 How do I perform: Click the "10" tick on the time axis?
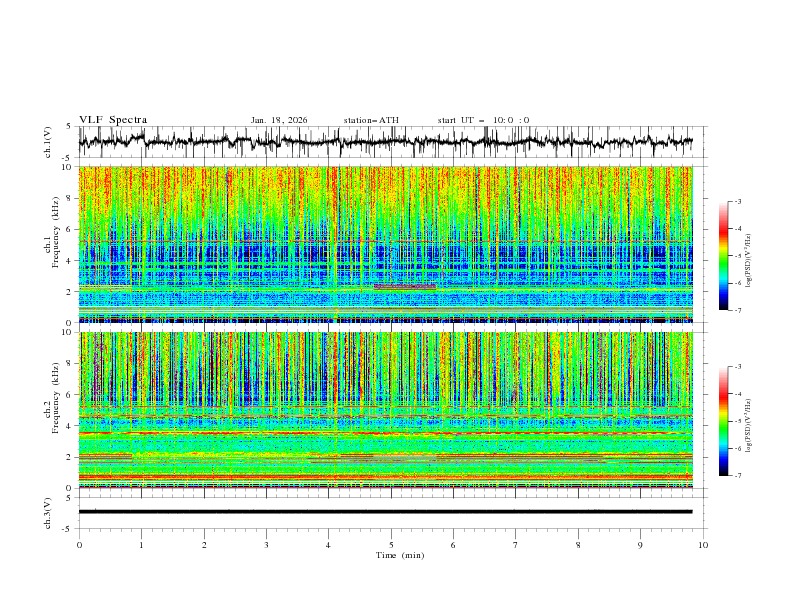coord(703,545)
